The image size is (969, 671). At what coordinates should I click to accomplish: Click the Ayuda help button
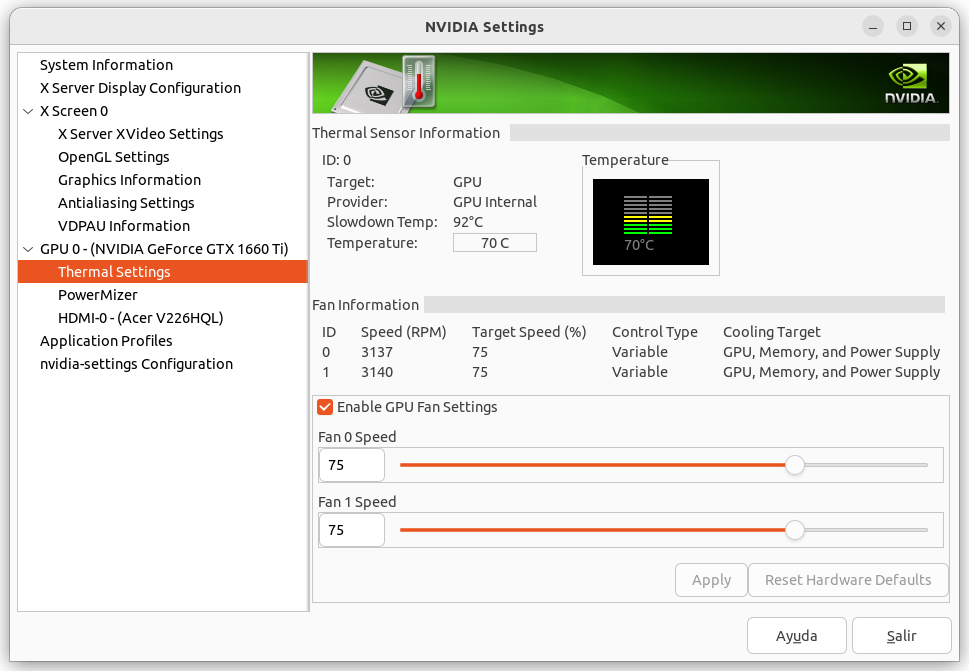796,635
